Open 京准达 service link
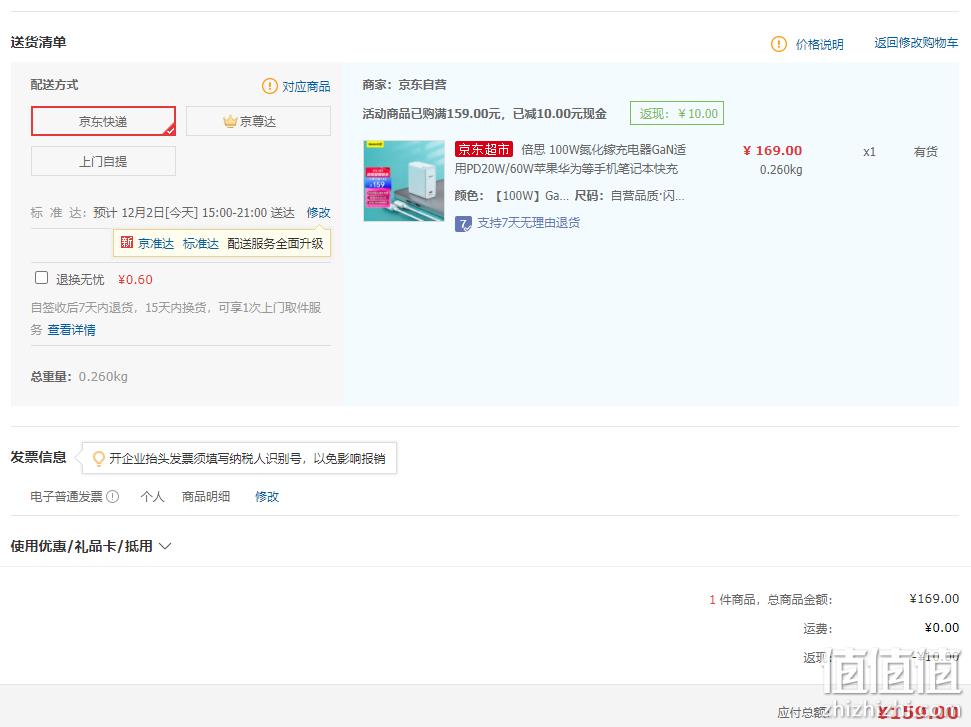The height and width of the screenshot is (727, 971). (x=156, y=243)
